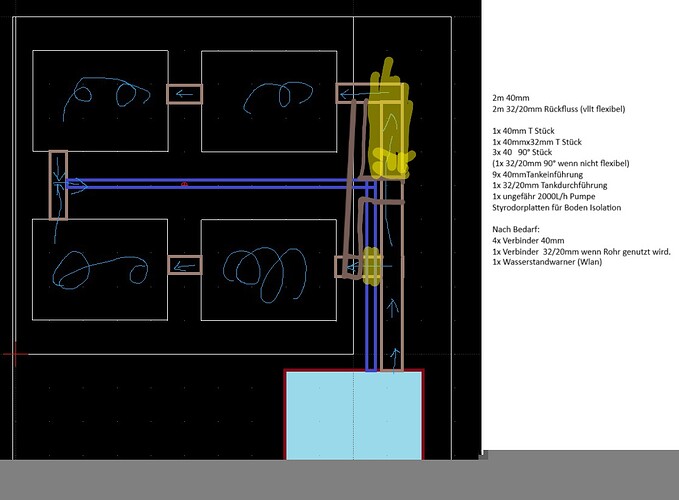Select the small yellow highlighted area lower right
Screen dimensions: 679x500
tap(373, 265)
